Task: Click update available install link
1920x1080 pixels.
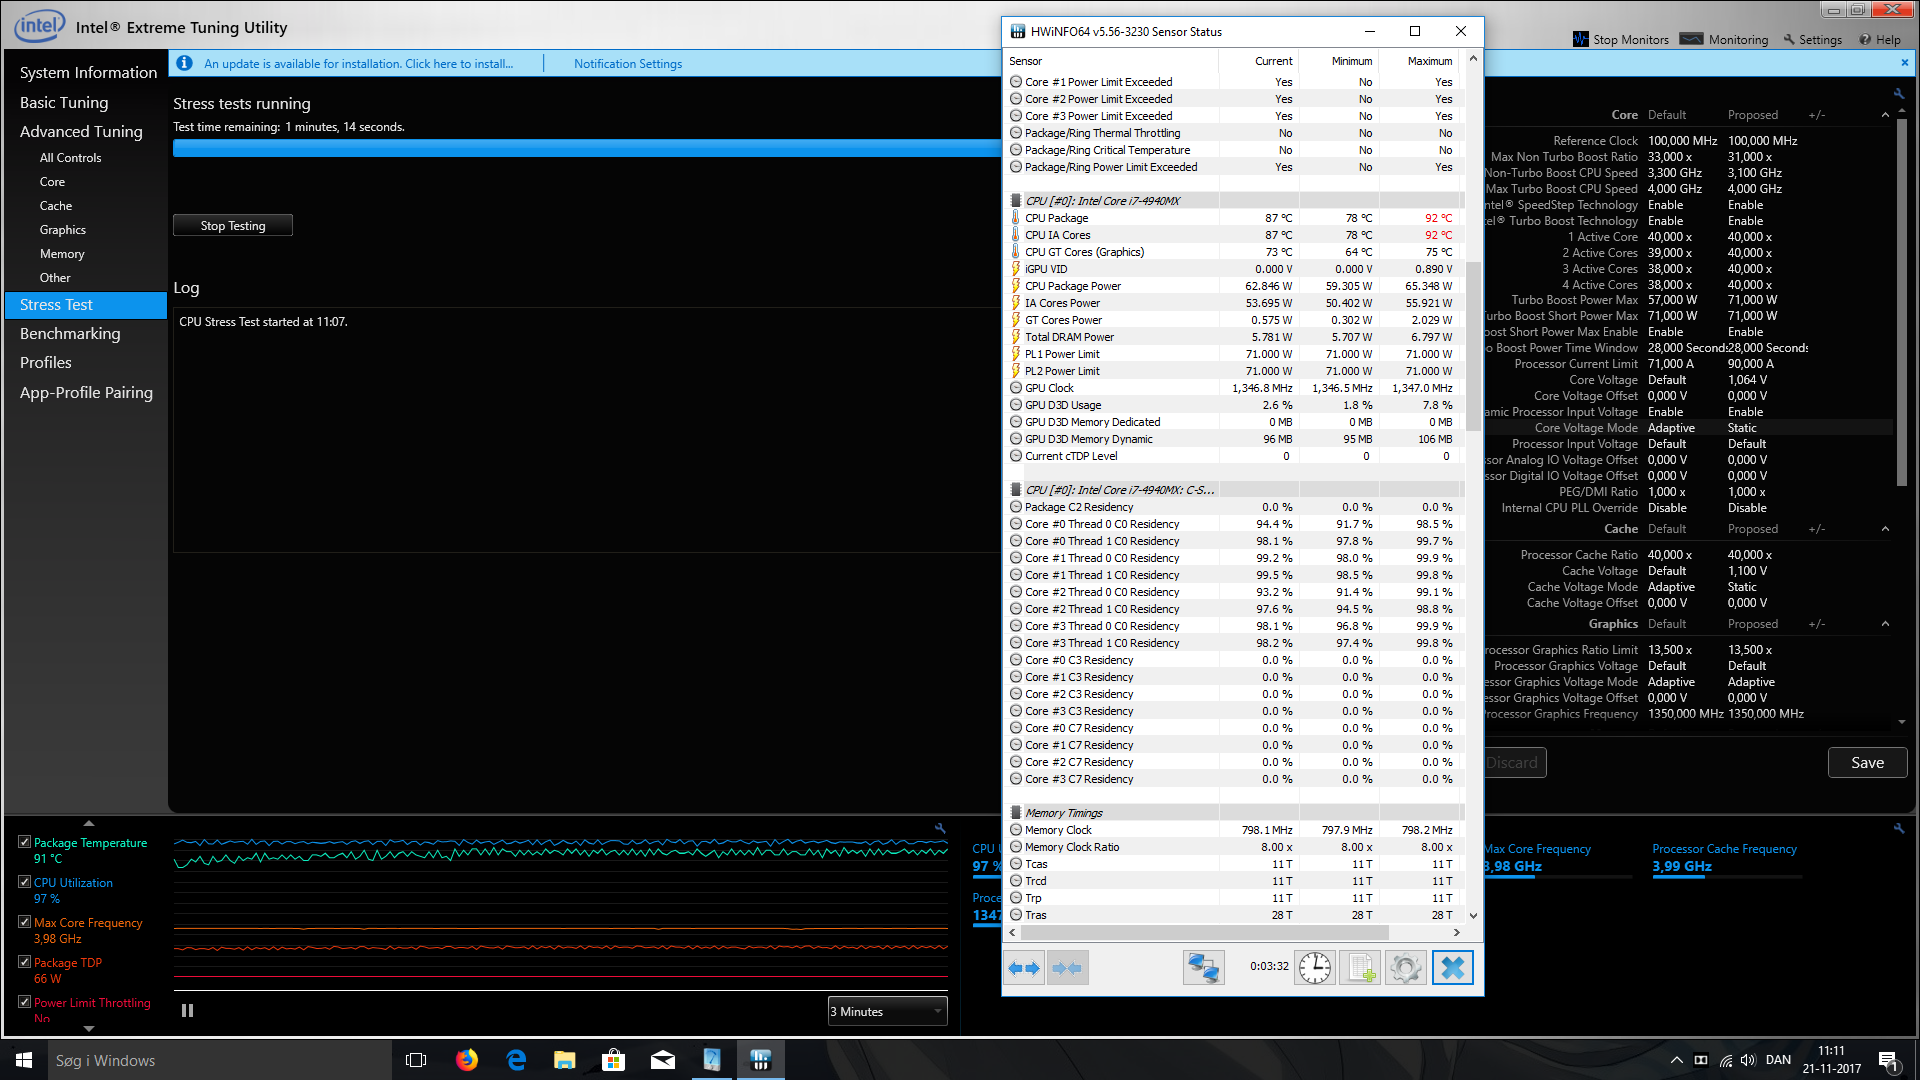Action: [x=359, y=64]
